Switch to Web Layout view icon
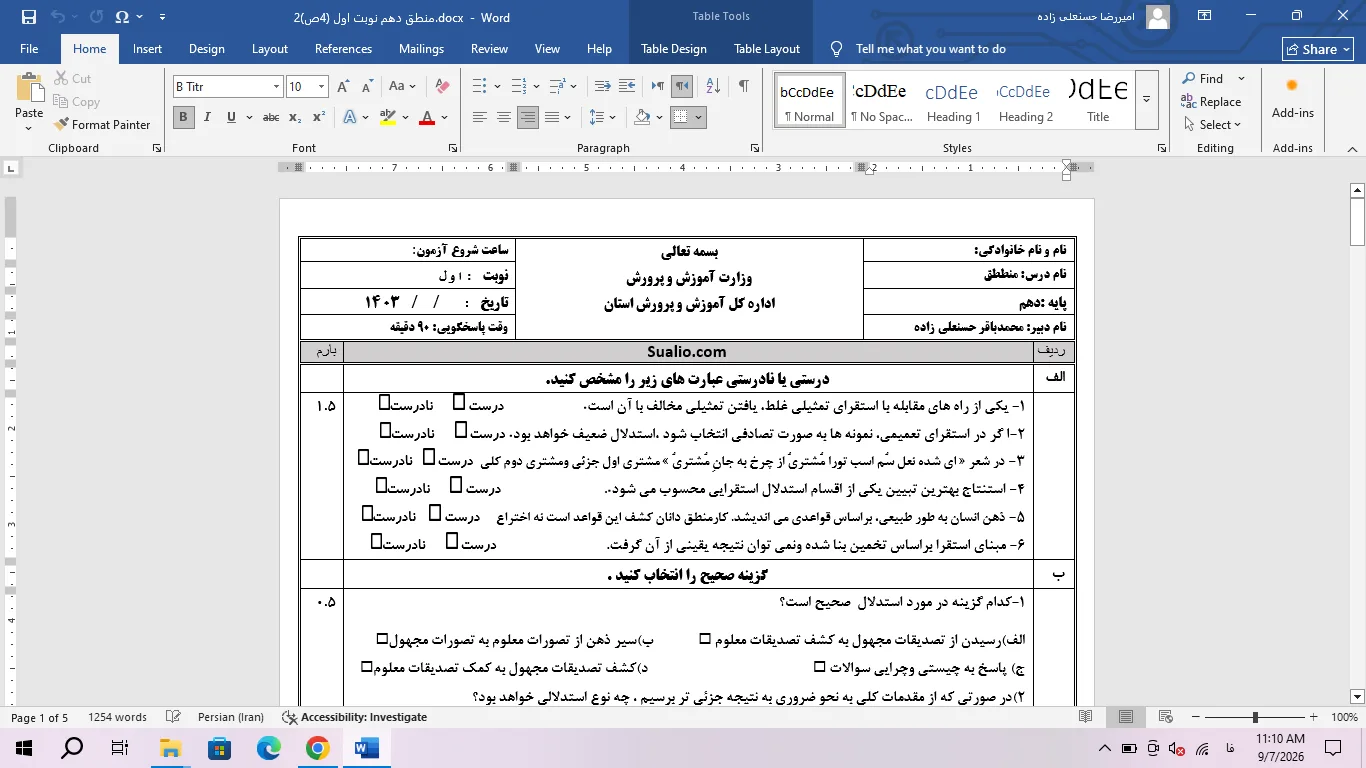The width and height of the screenshot is (1366, 768). pyautogui.click(x=1165, y=717)
